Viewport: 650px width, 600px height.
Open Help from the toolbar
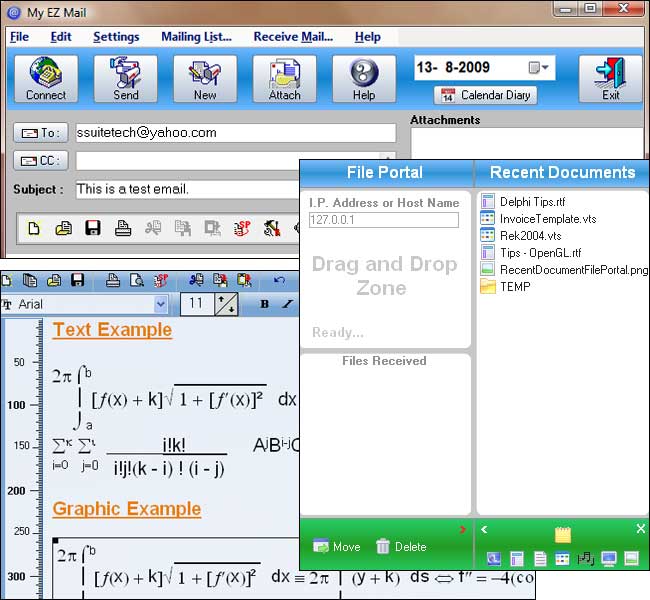[x=364, y=79]
